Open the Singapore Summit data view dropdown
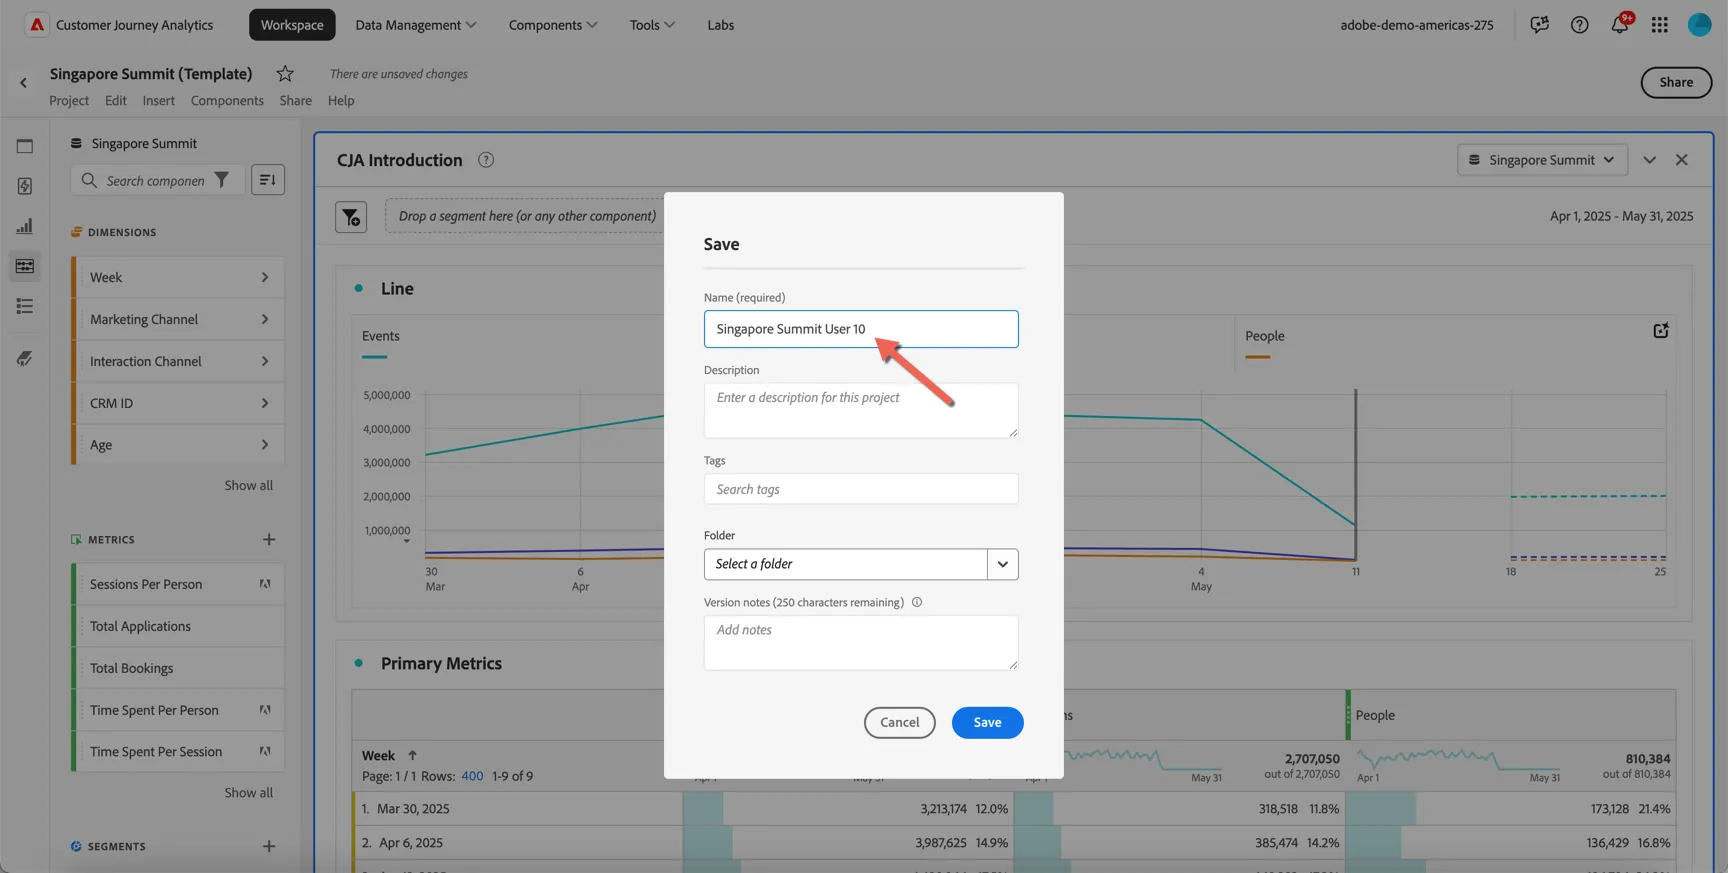Screen dimensions: 1728x873 tap(1542, 160)
